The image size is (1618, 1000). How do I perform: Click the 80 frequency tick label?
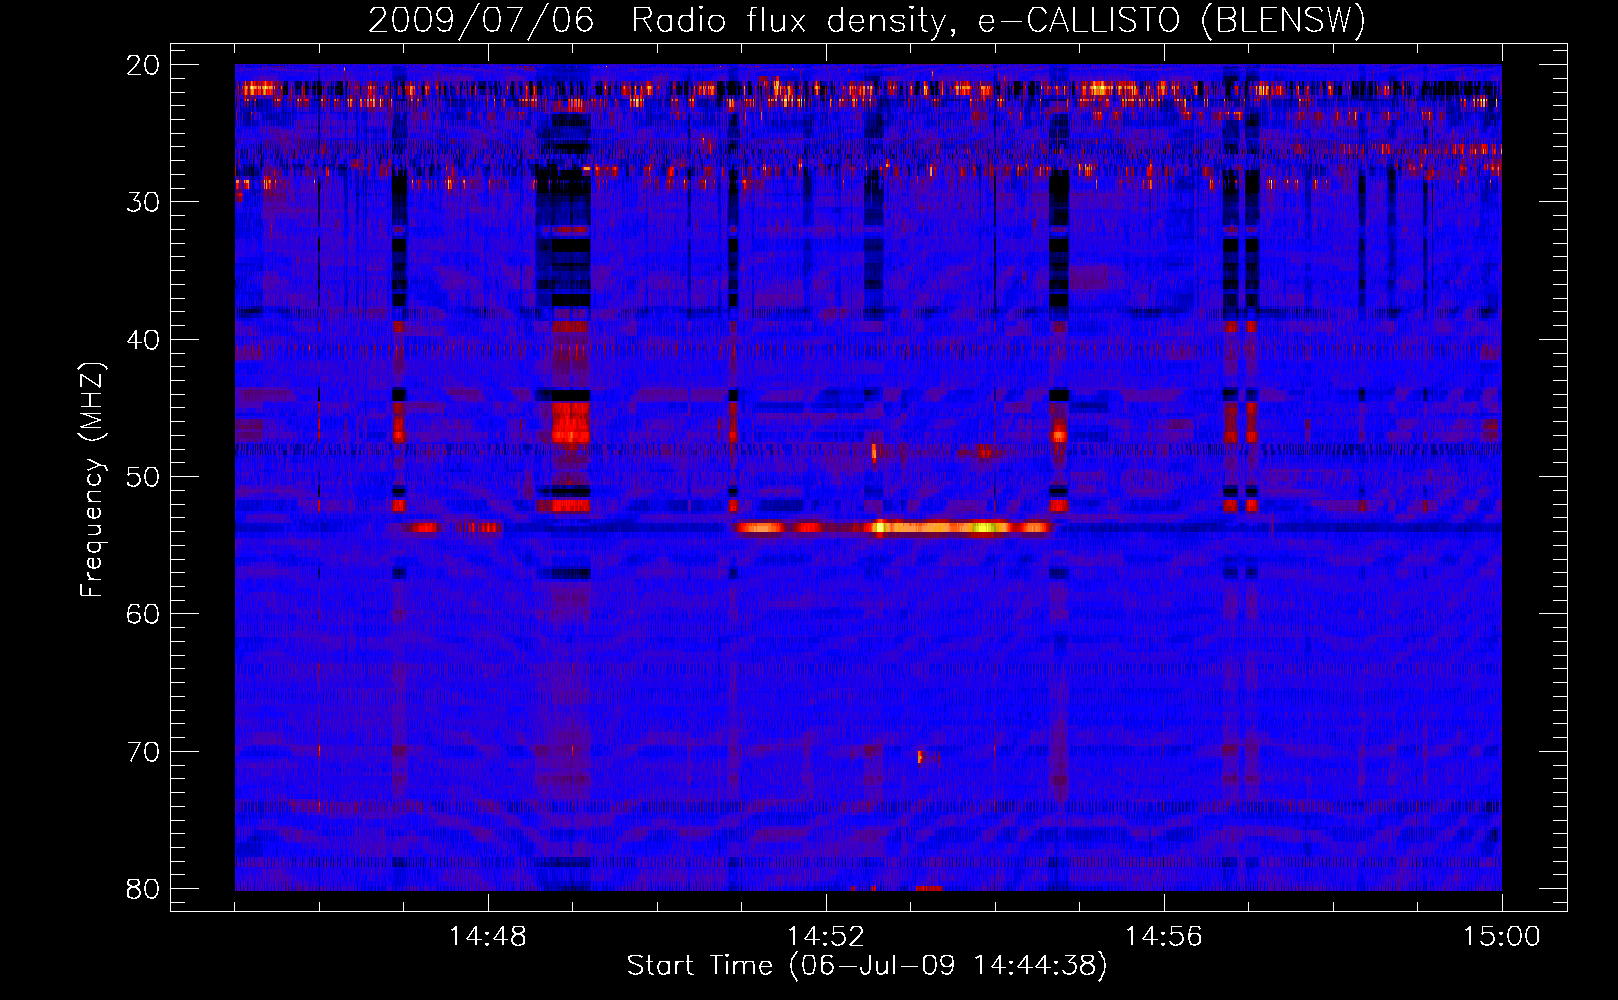[144, 889]
